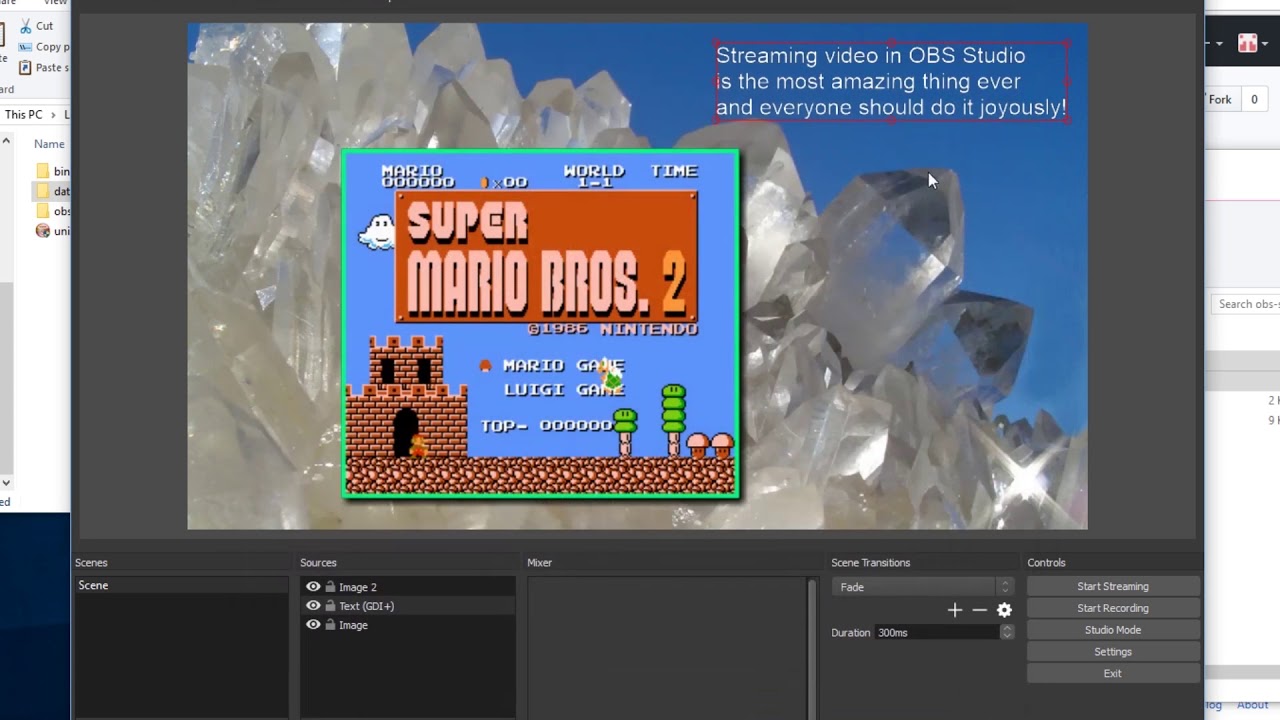Click the Duration spinner arrows

coord(1007,632)
